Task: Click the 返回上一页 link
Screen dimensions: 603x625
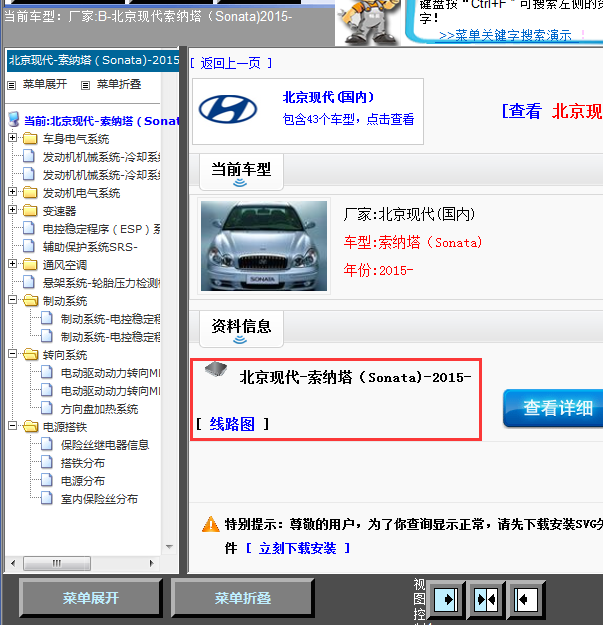Action: click(x=231, y=63)
